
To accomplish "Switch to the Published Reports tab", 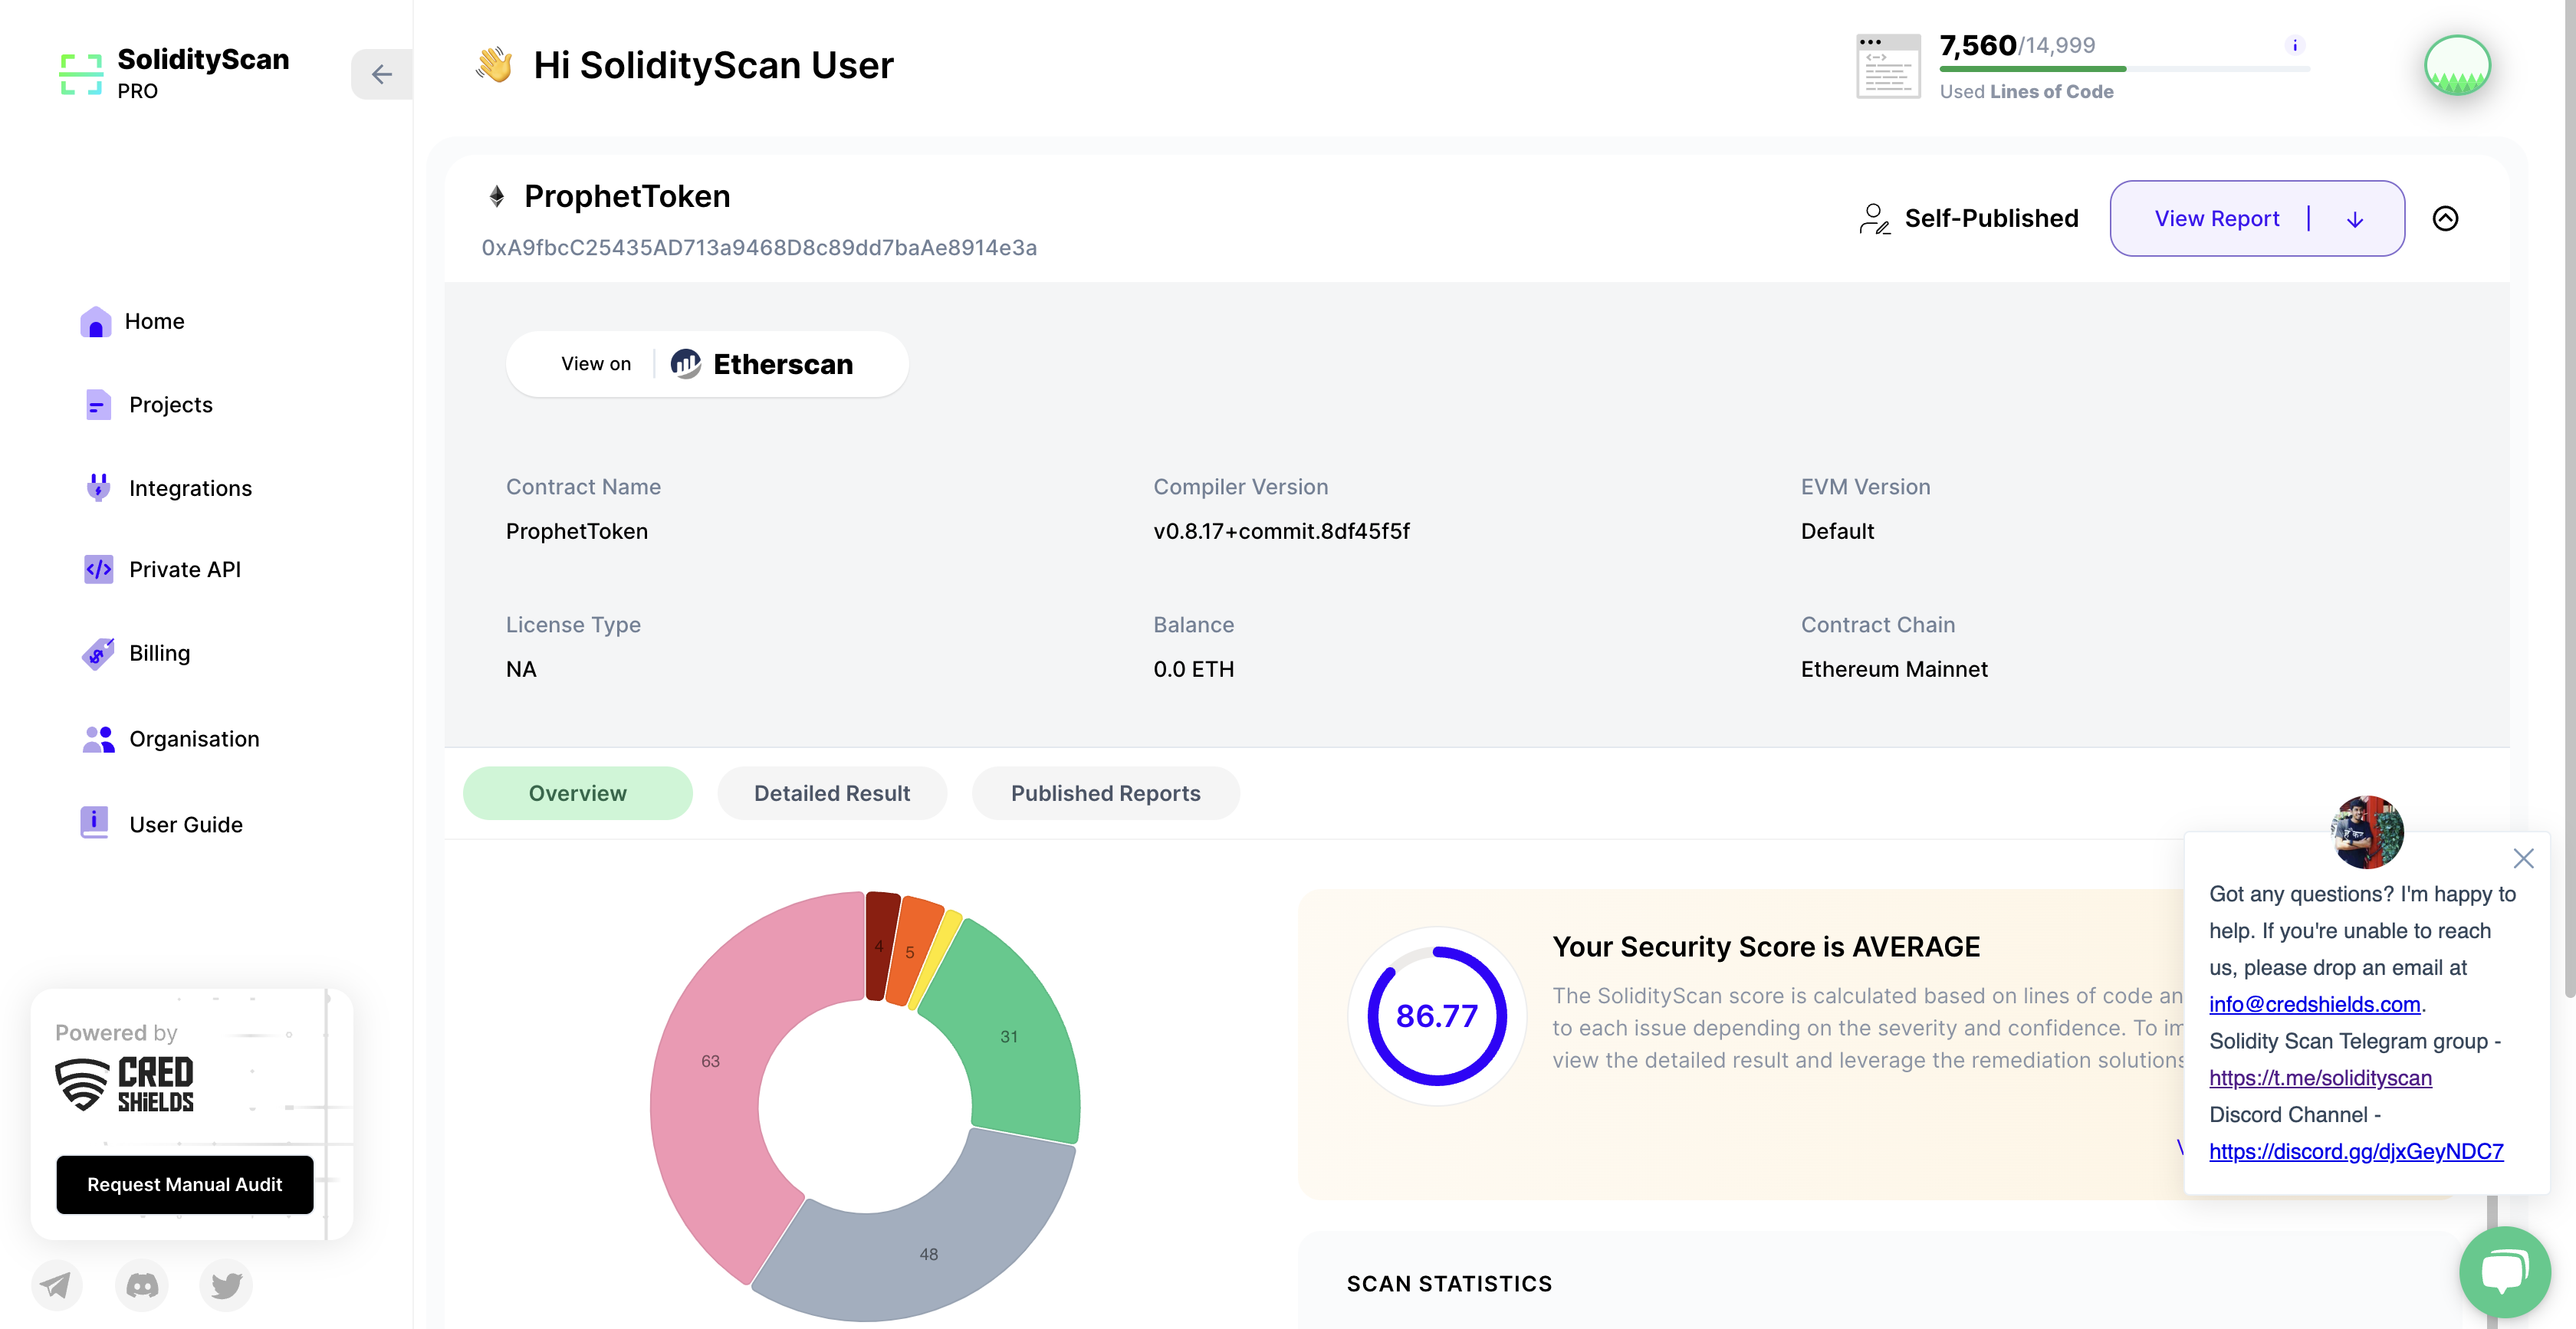I will click(1104, 793).
